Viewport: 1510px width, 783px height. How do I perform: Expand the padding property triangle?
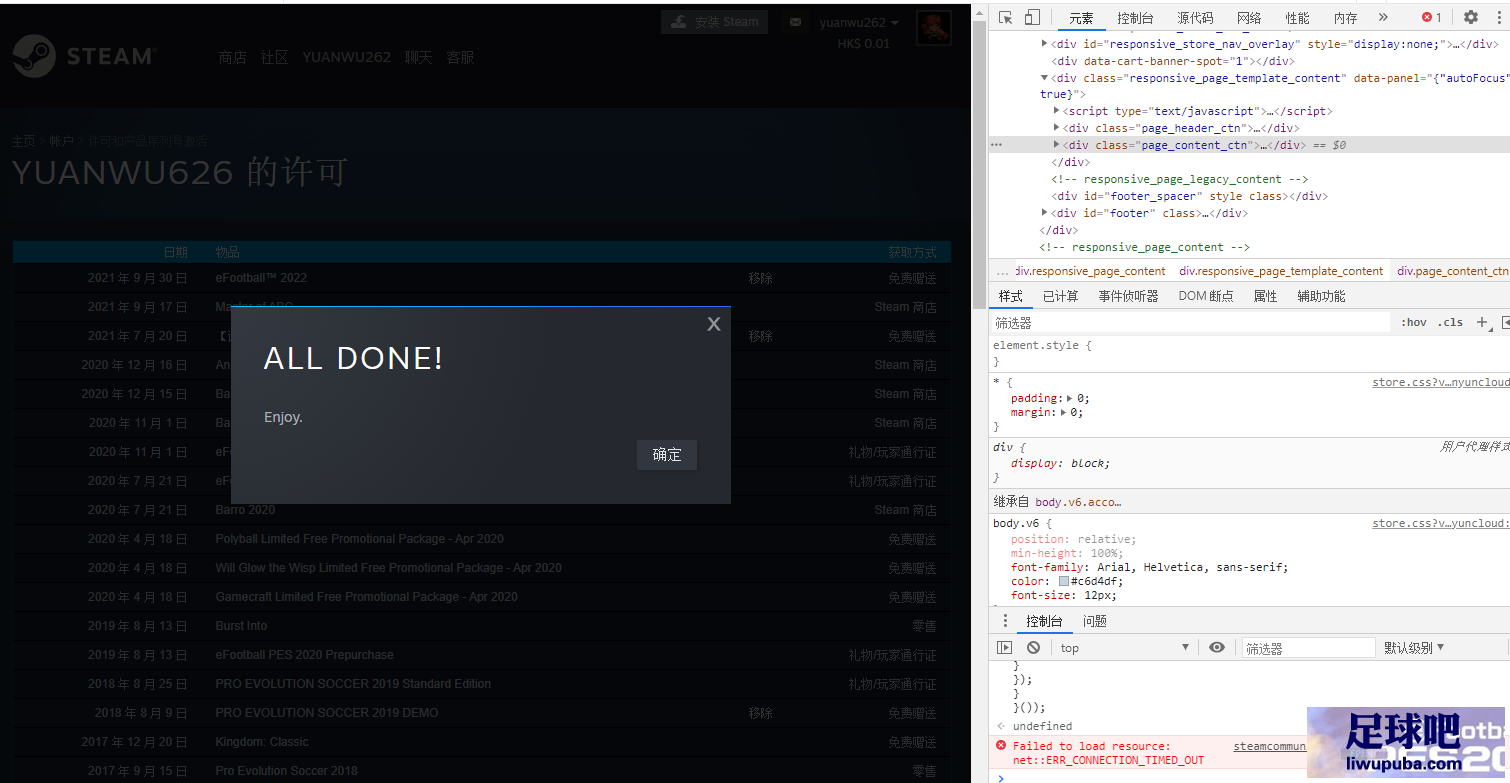click(x=1070, y=398)
